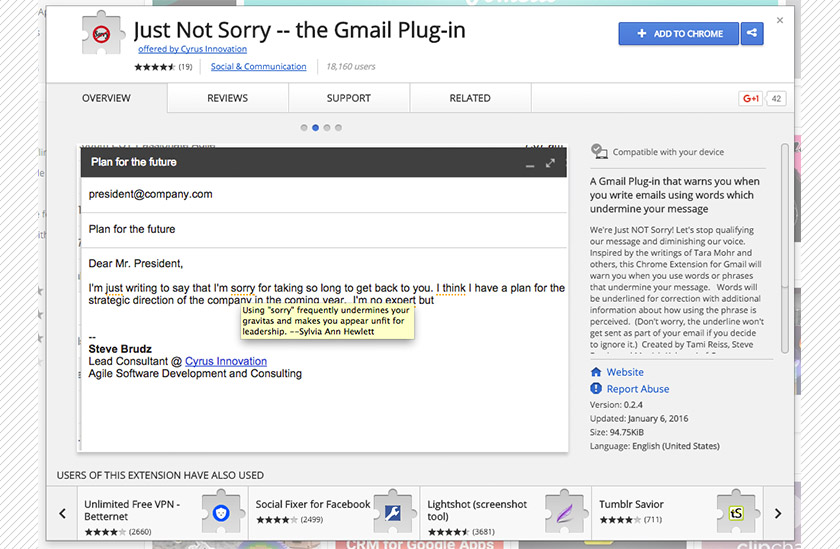This screenshot has width=840, height=549.
Task: Go to next related extensions with right arrow
Action: point(778,514)
